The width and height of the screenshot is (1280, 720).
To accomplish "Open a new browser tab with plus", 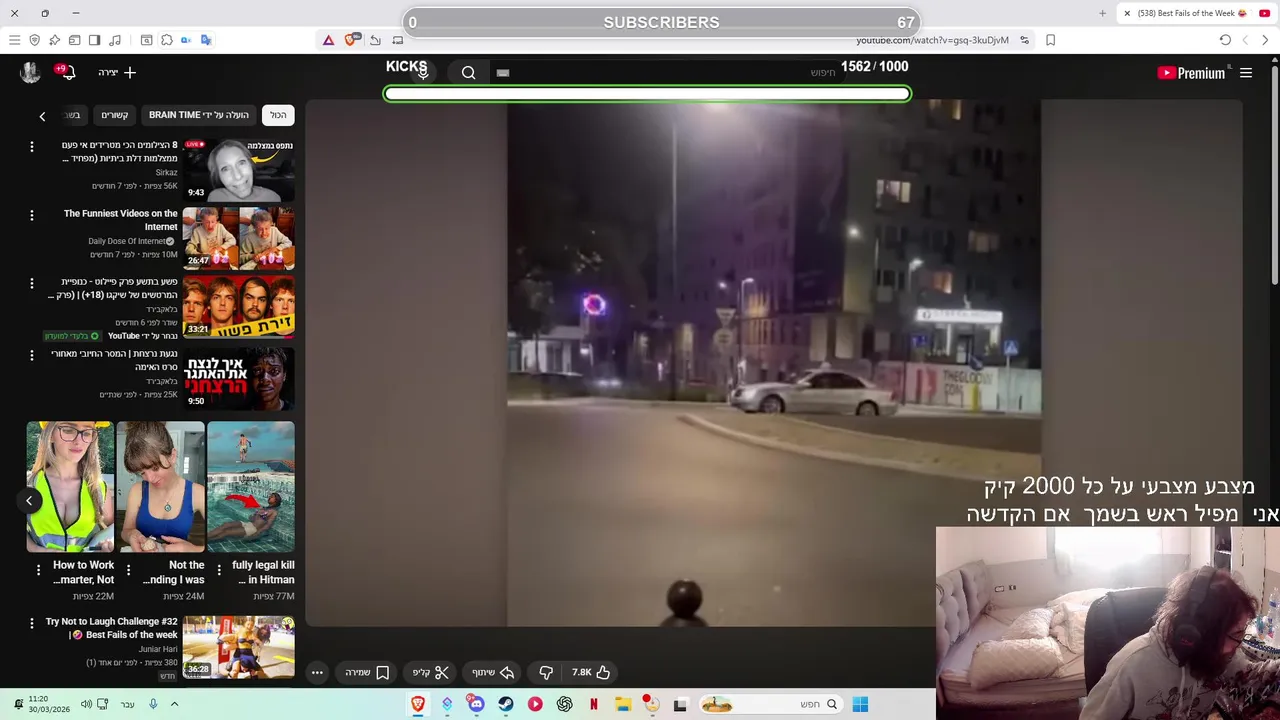I will coord(1102,13).
